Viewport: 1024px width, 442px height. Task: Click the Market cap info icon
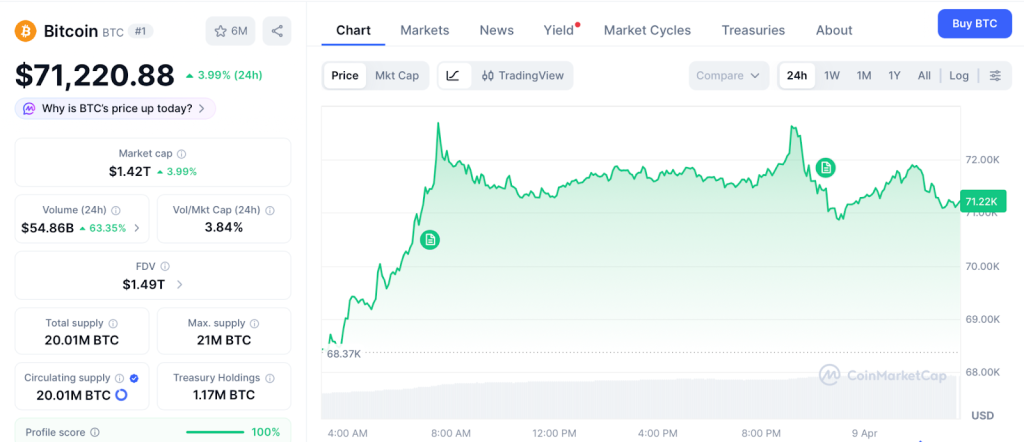(181, 154)
